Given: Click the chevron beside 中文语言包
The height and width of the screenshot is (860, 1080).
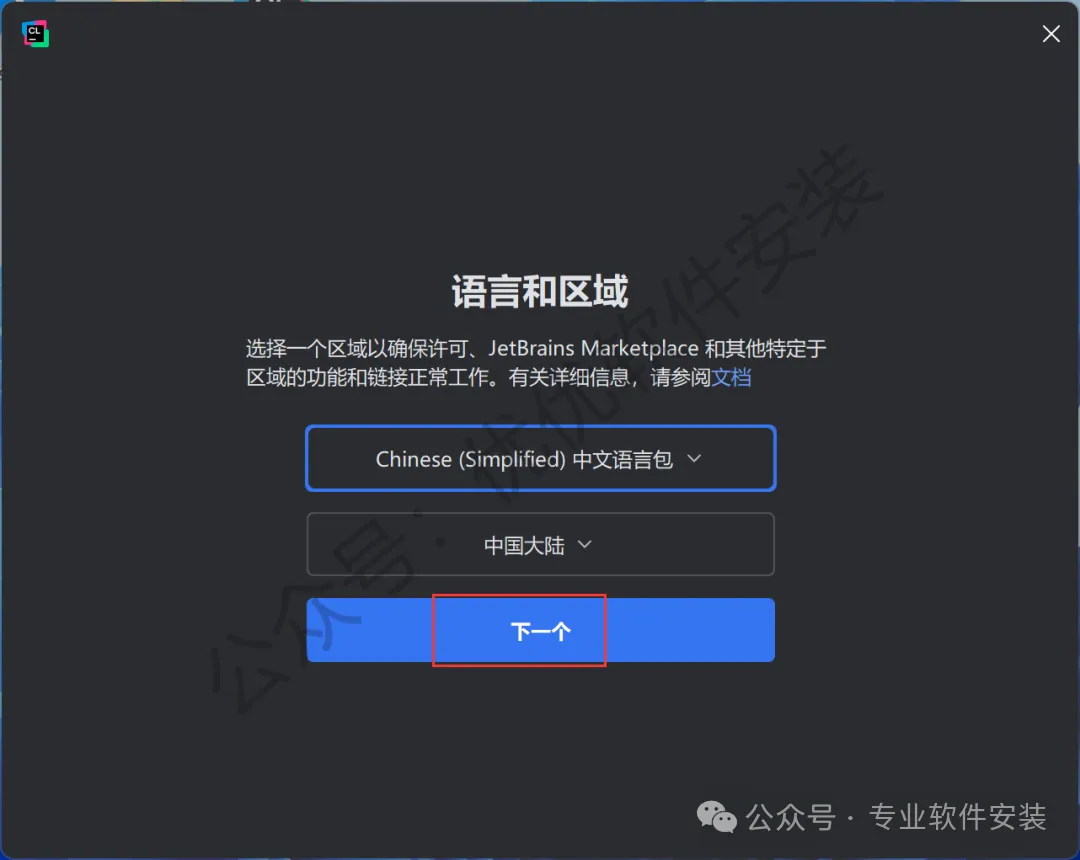Looking at the screenshot, I should (694, 458).
